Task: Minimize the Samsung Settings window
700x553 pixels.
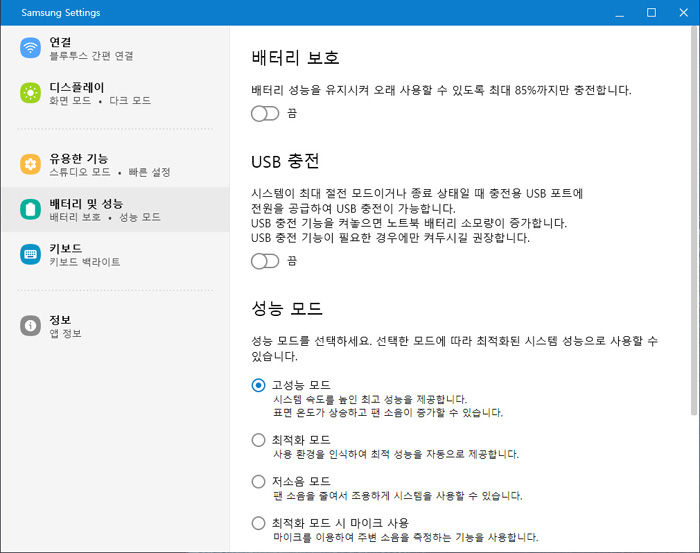Action: pos(619,12)
